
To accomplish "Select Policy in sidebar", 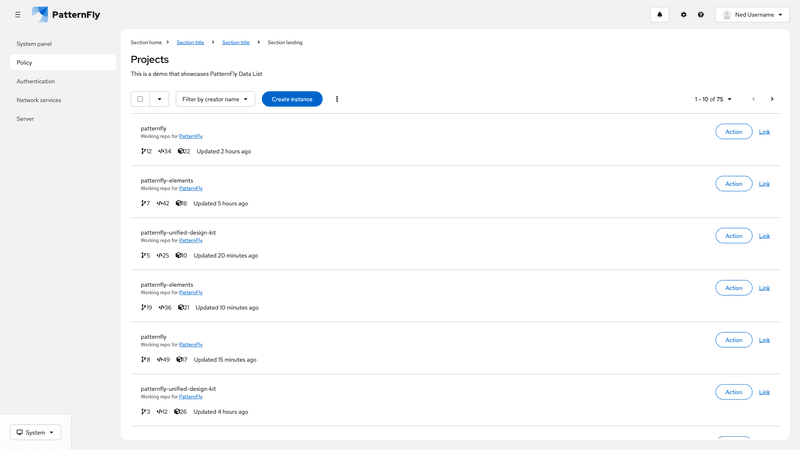I will [x=63, y=62].
